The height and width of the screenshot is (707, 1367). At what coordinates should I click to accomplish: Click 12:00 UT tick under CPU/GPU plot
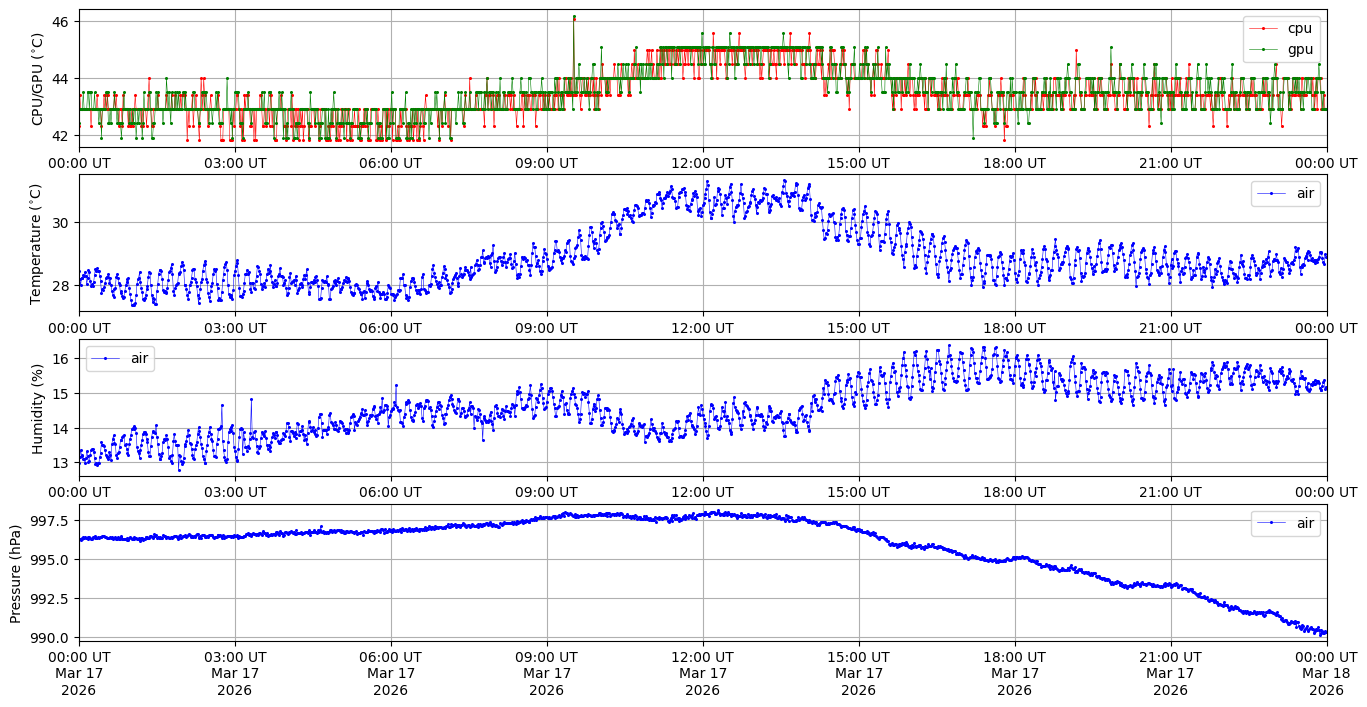pyautogui.click(x=702, y=163)
